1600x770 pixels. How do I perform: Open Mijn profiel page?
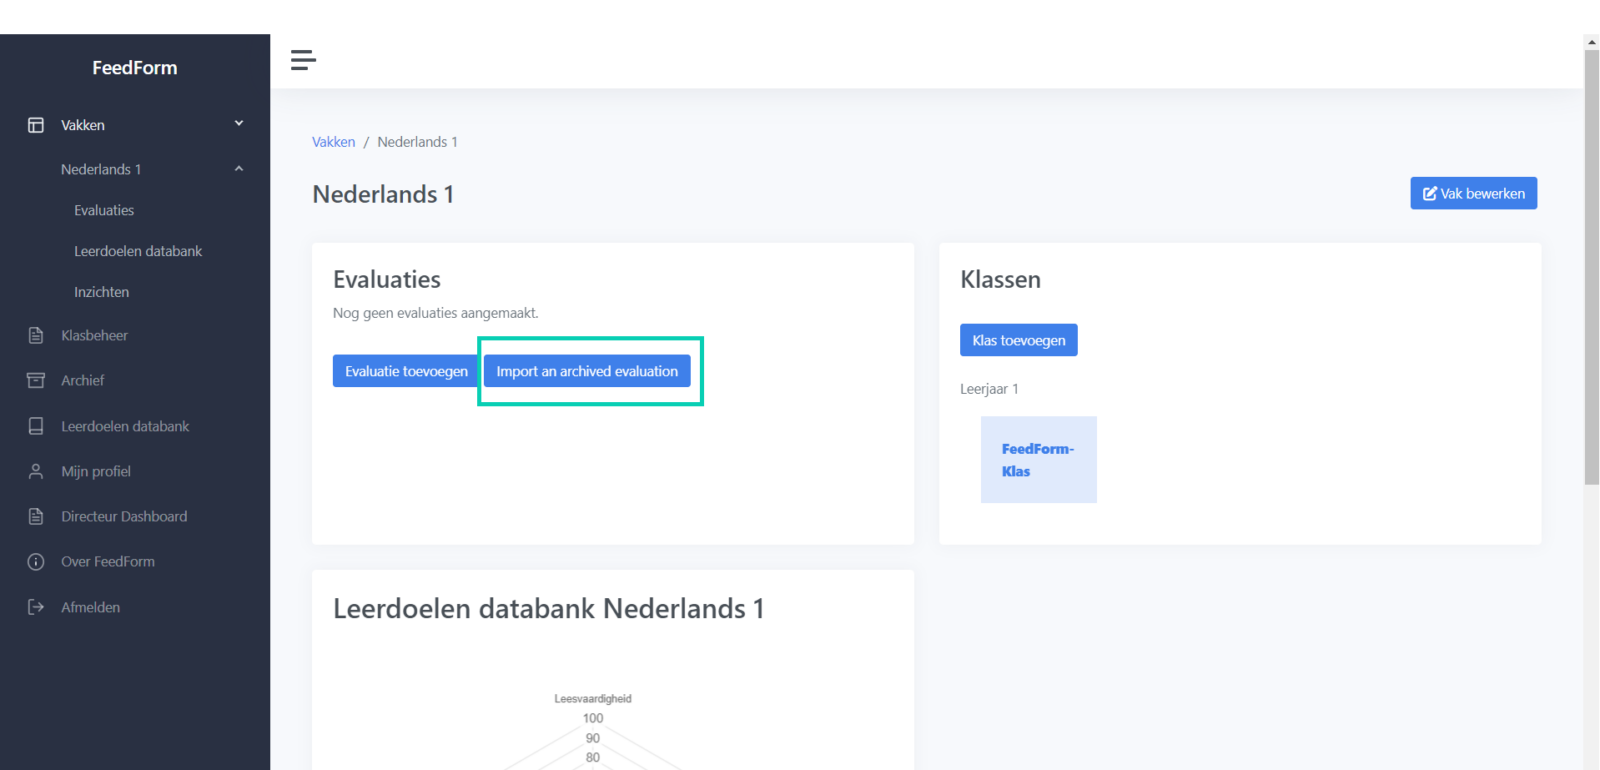coord(96,471)
